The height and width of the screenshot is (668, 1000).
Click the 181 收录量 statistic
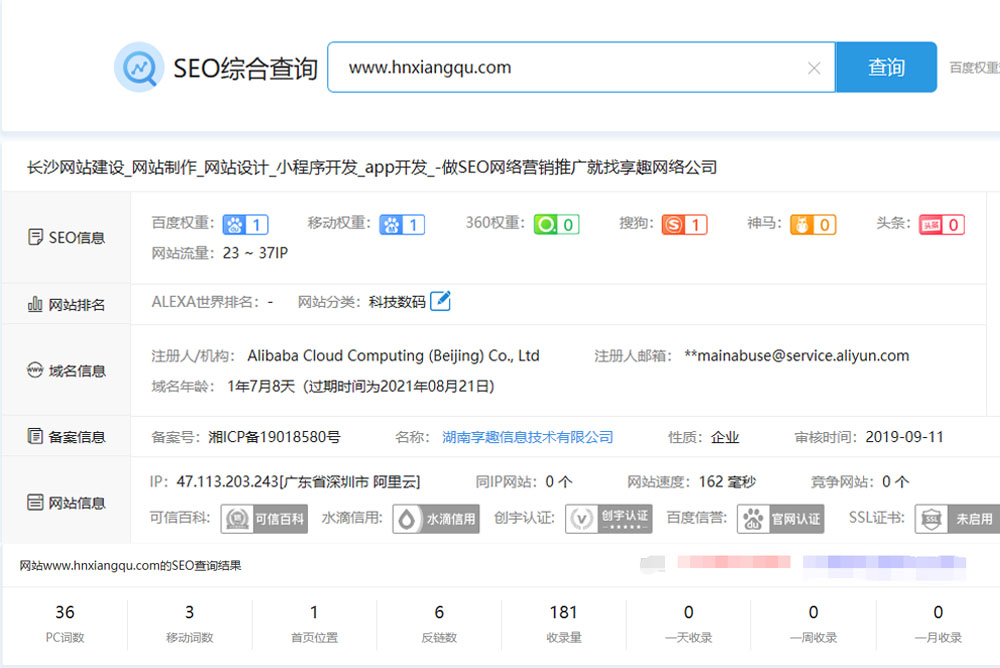pos(564,623)
